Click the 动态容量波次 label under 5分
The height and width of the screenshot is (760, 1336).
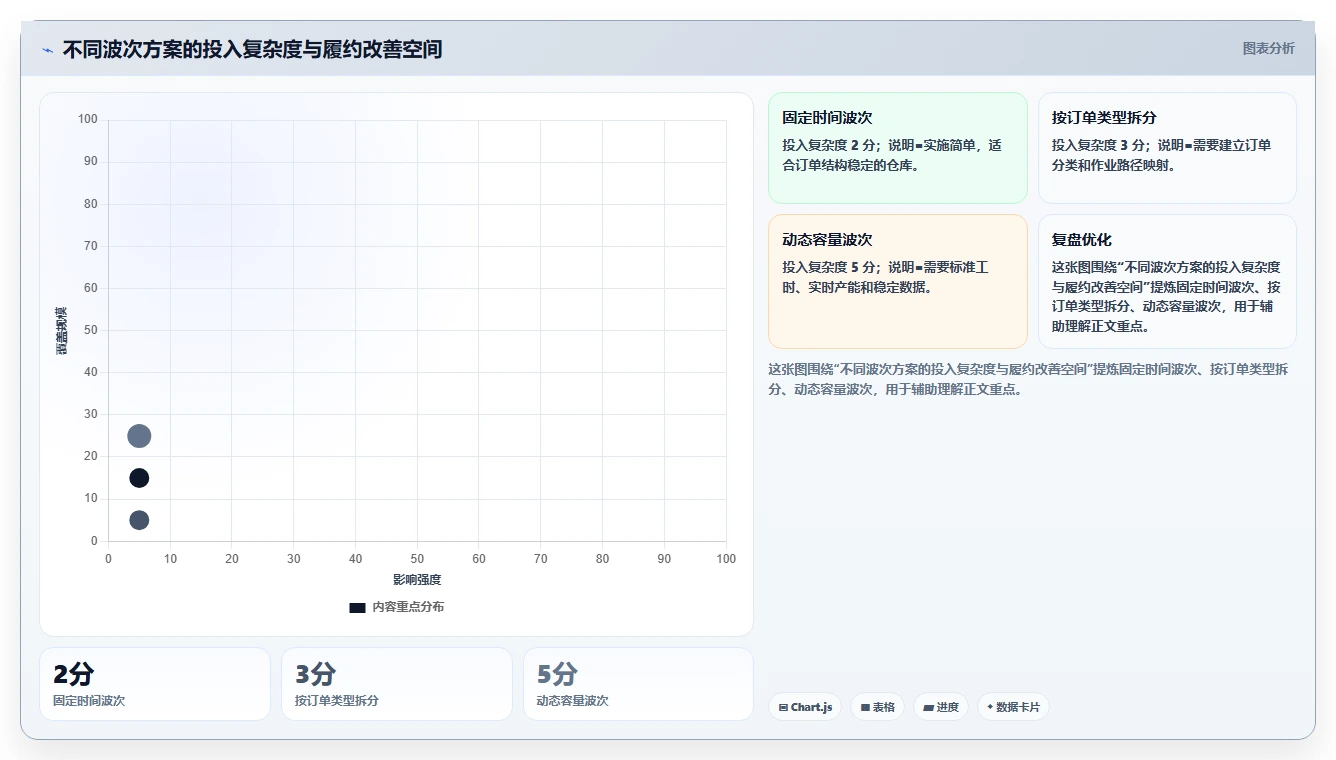click(x=573, y=701)
